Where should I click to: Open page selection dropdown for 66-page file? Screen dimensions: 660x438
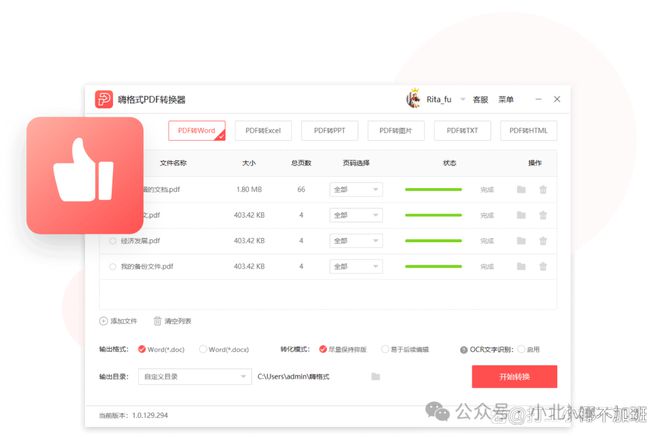356,189
